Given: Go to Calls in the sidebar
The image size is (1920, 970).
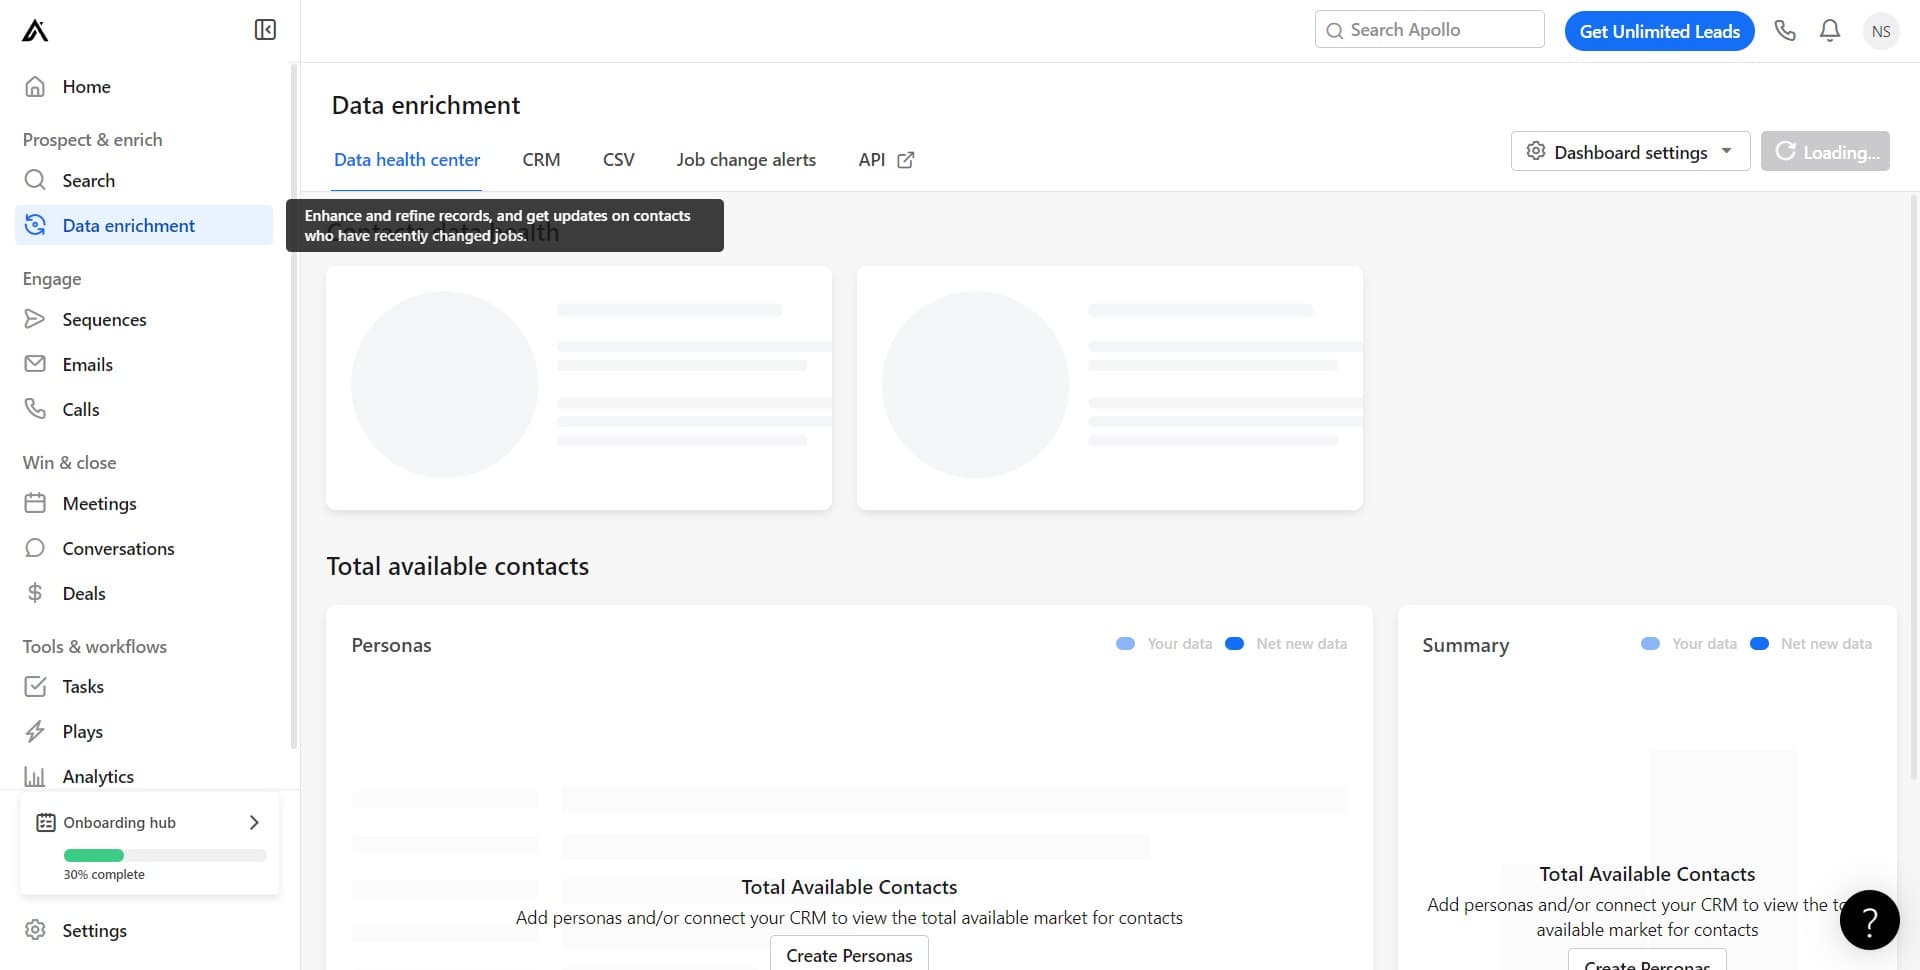Looking at the screenshot, I should click(80, 409).
